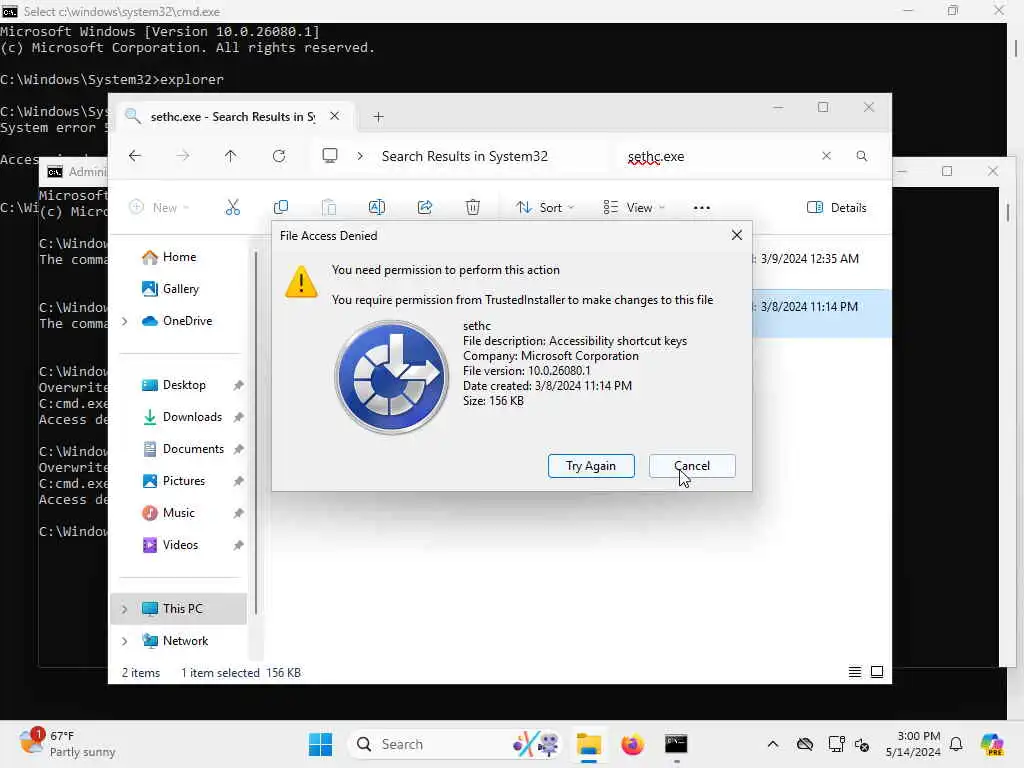Expand the Network tree node
The image size is (1024, 768).
coord(125,641)
